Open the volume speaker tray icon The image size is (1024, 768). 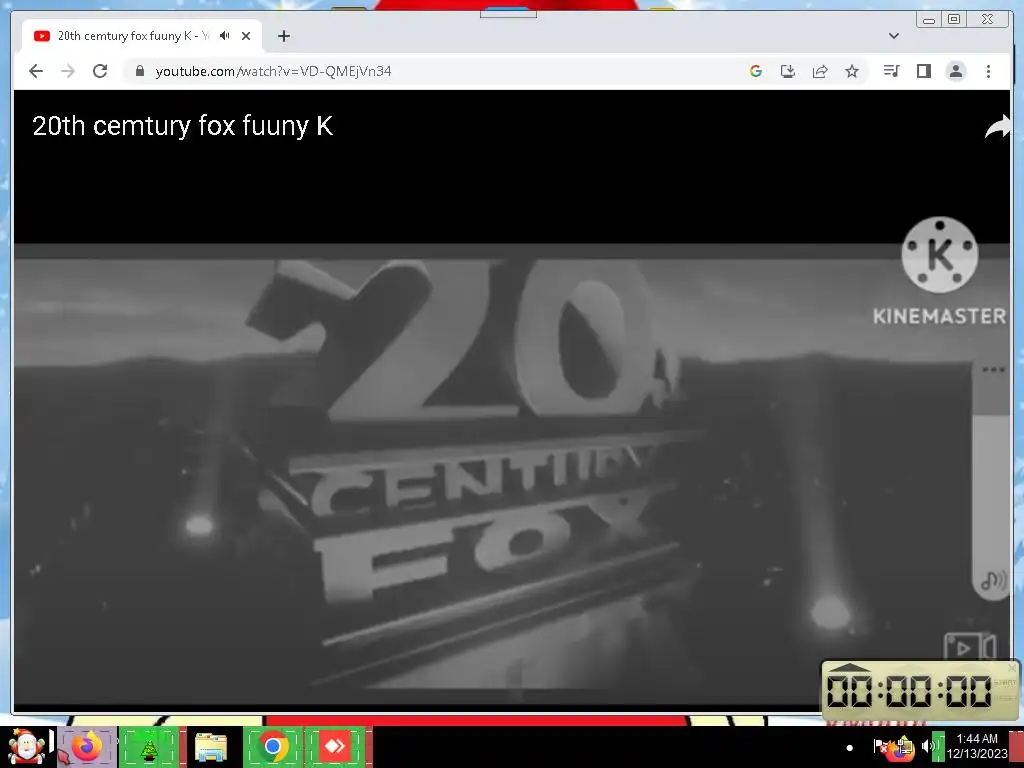(x=928, y=746)
